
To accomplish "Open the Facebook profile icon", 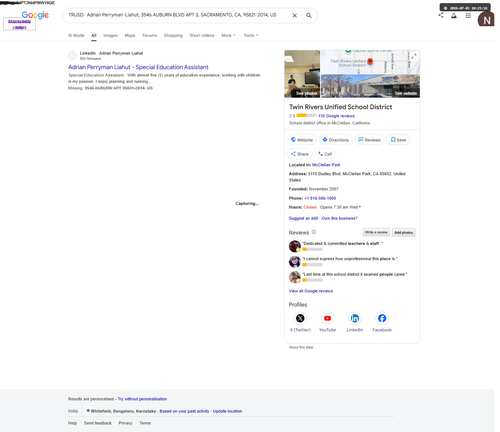I will click(382, 318).
